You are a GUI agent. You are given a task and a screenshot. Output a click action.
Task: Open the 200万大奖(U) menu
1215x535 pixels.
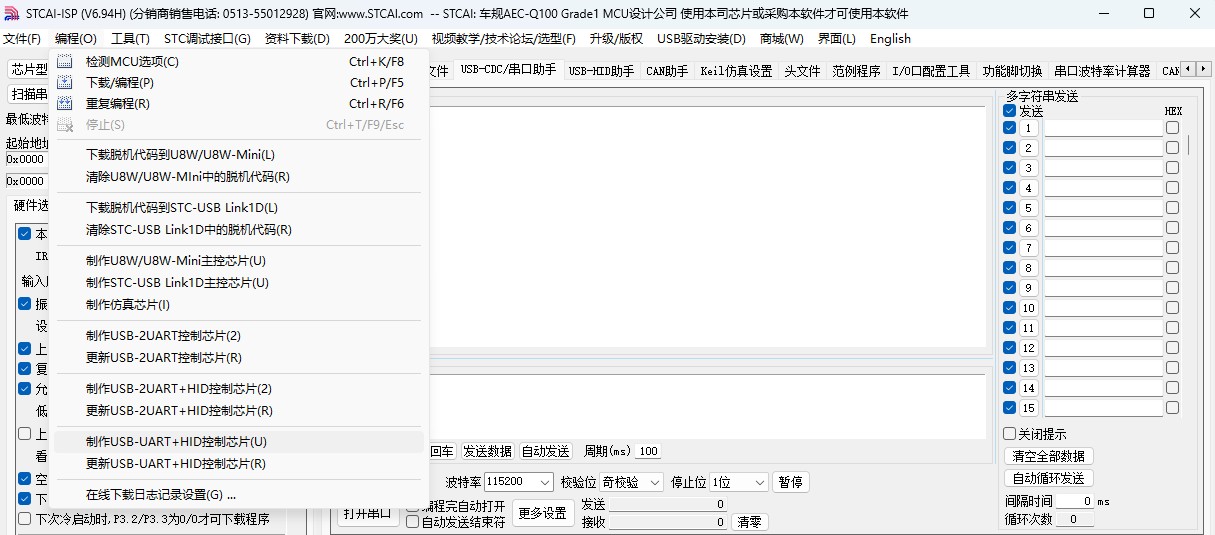point(381,39)
